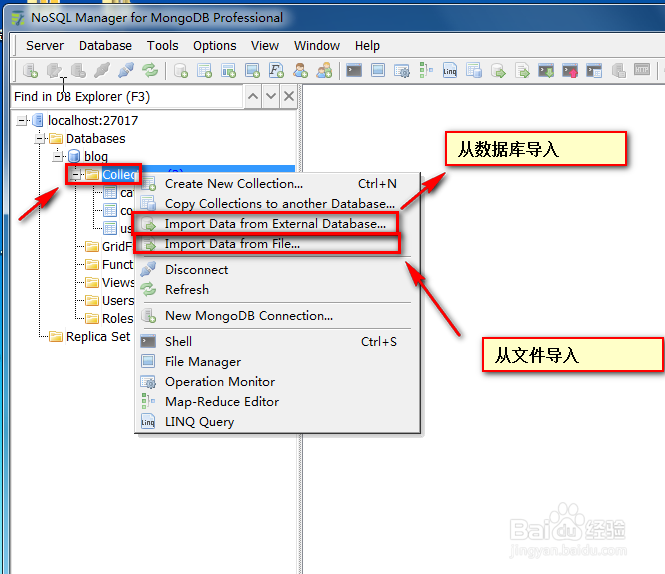Choose File Manager in the context menu
The height and width of the screenshot is (574, 665).
click(x=278, y=361)
